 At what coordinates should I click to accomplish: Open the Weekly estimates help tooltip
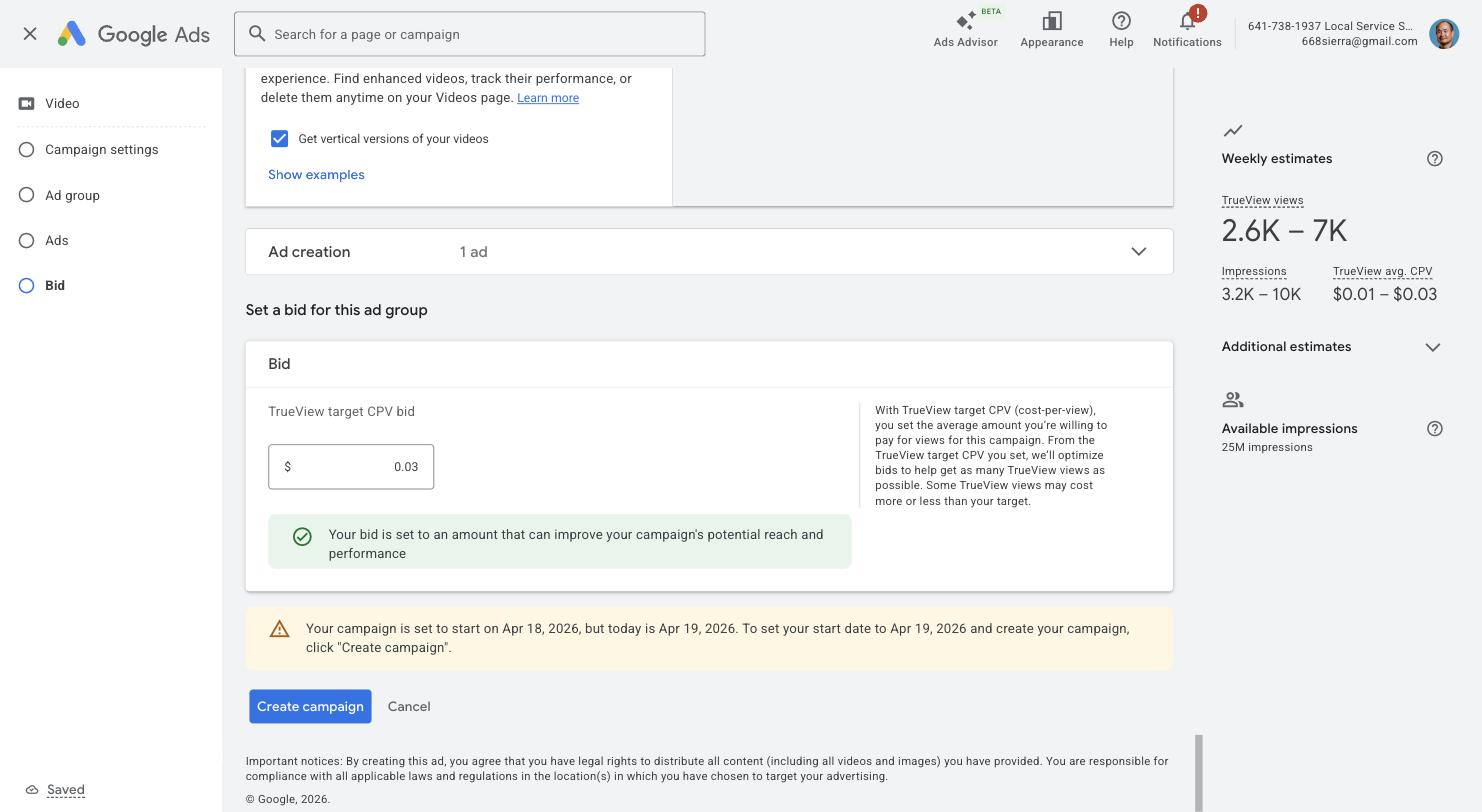tap(1434, 158)
